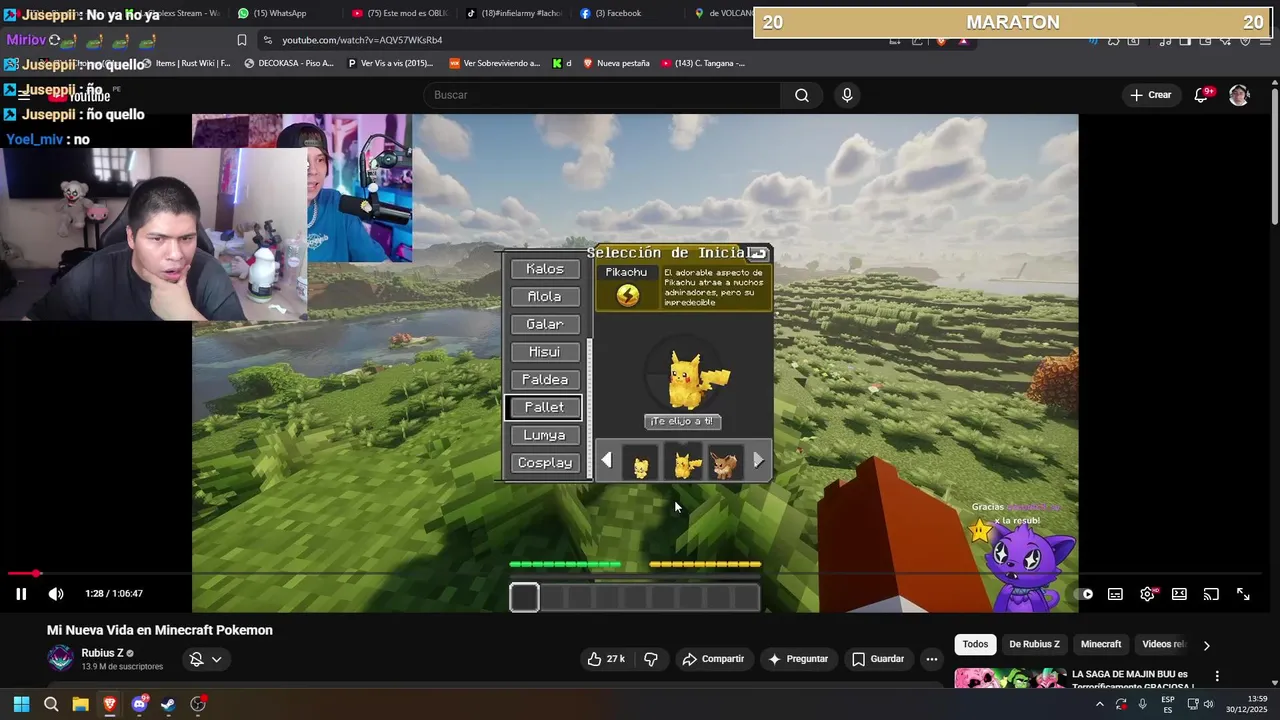
Task: Switch to the Facebook browser tab
Action: 611,13
